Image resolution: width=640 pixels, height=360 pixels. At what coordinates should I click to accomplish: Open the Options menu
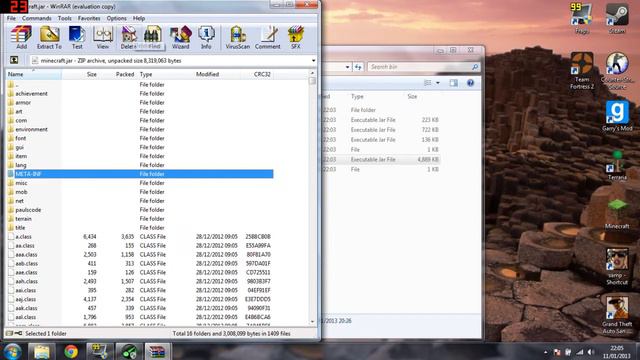[116, 18]
